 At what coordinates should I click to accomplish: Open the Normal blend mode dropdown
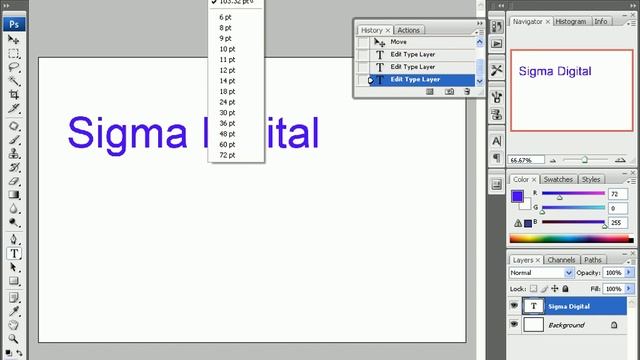pyautogui.click(x=541, y=273)
